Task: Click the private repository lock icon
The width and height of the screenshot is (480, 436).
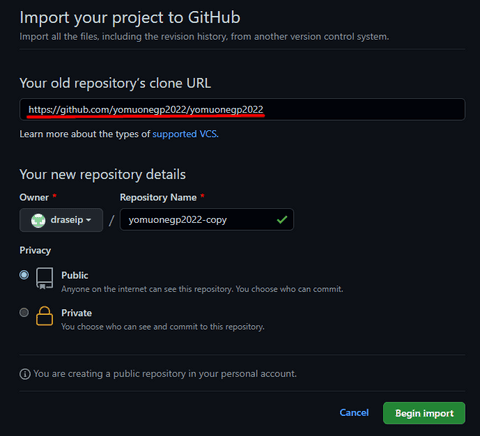Action: pyautogui.click(x=44, y=316)
